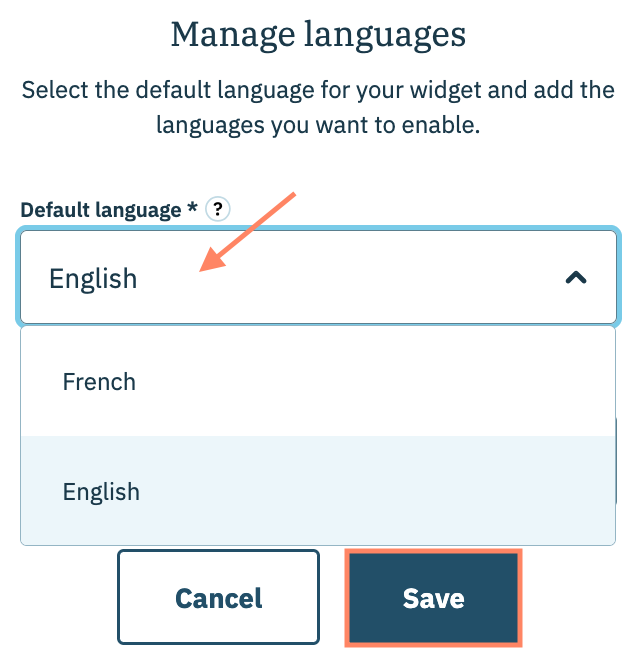The width and height of the screenshot is (641, 663).
Task: Click the selected English value in the field
Action: tap(93, 278)
